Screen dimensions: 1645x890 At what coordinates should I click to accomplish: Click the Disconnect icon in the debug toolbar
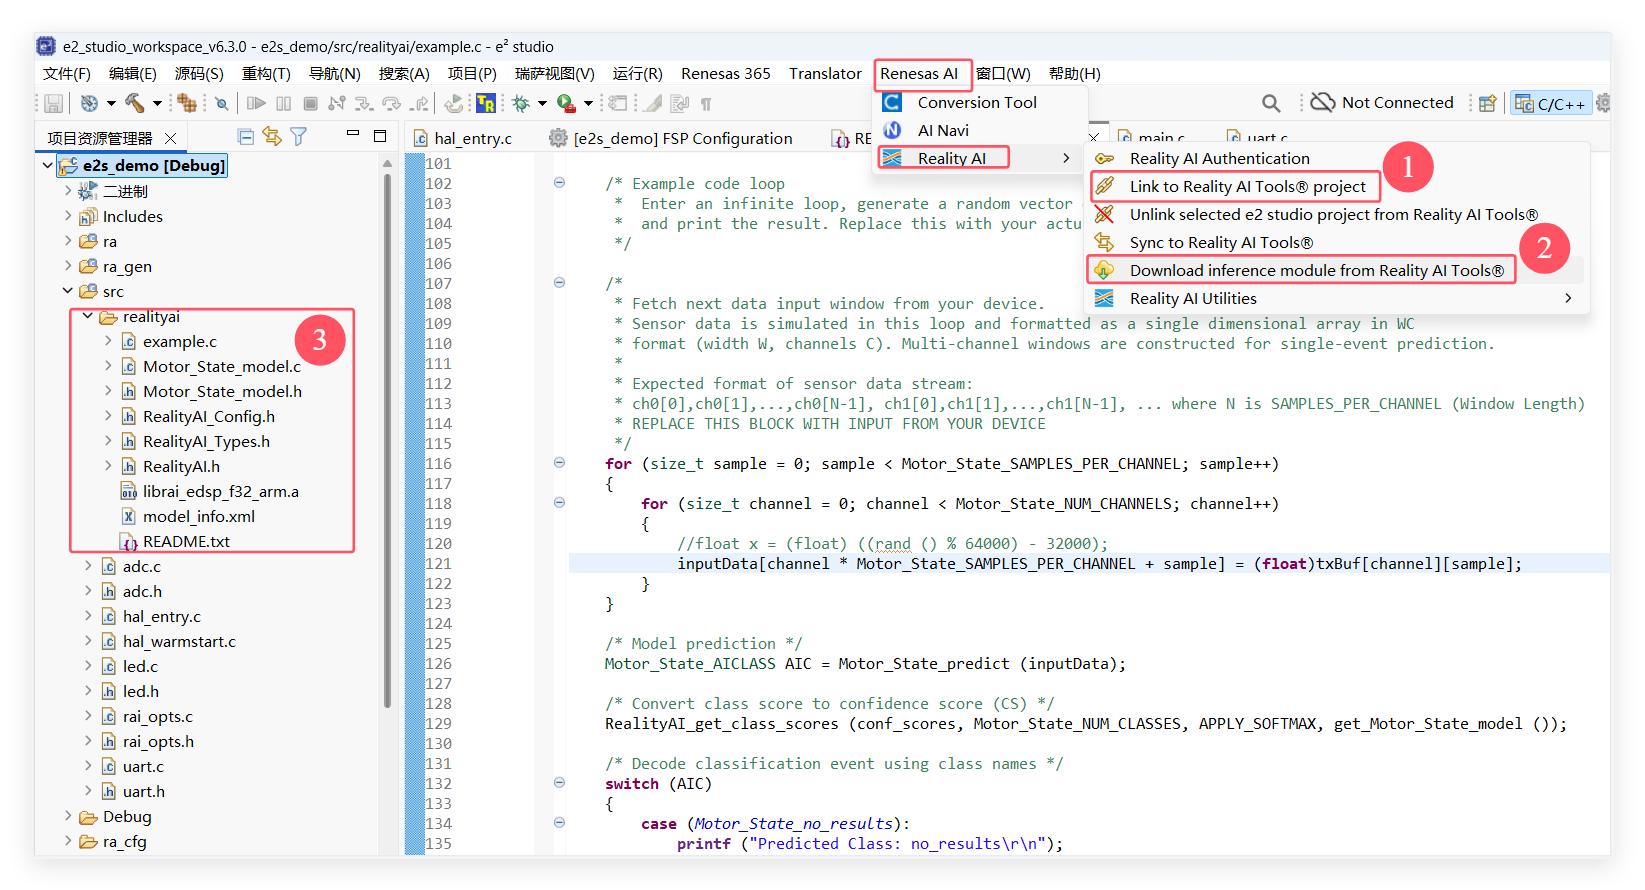tap(337, 103)
